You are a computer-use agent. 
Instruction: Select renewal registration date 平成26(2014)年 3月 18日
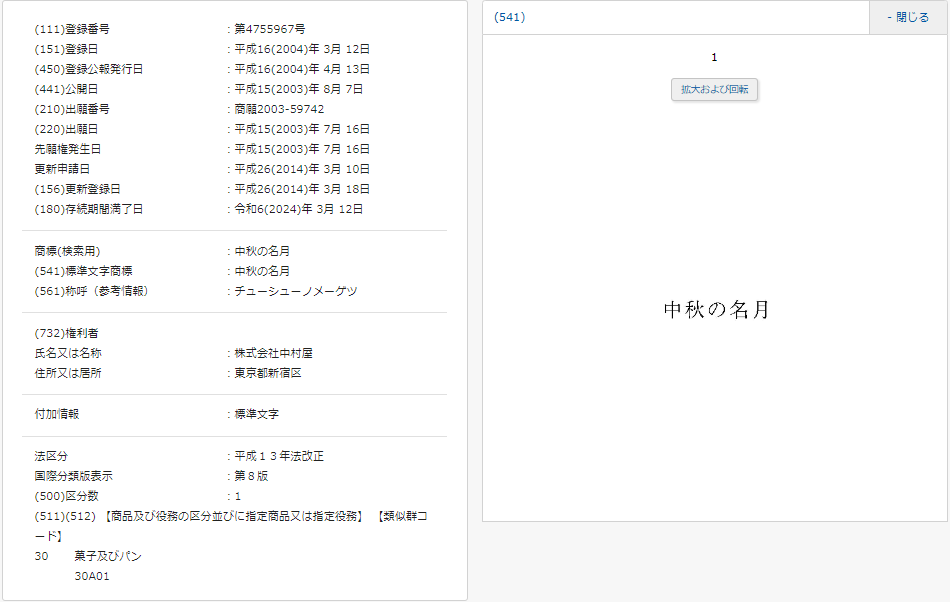point(302,189)
